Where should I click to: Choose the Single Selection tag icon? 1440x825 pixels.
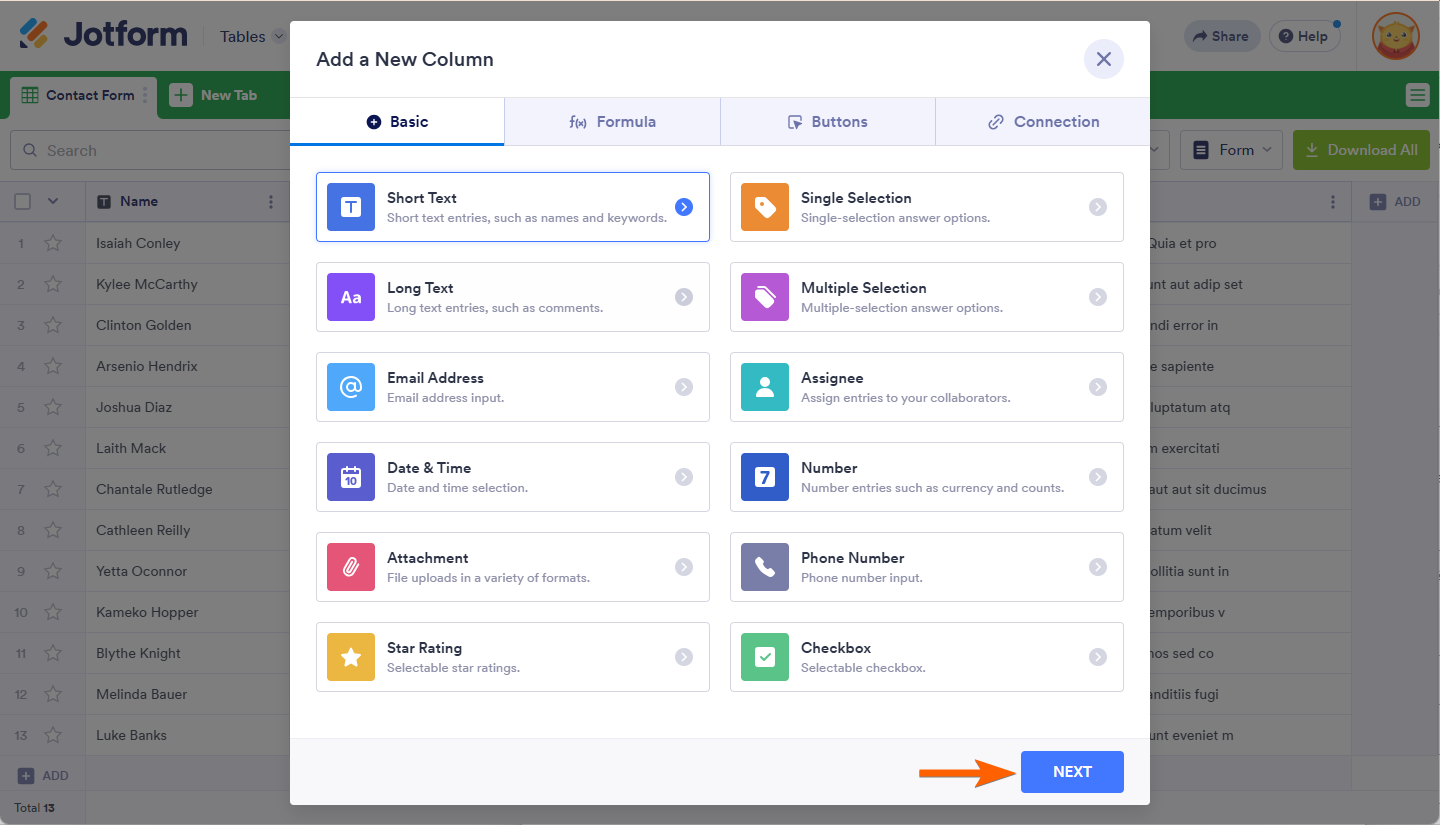765,207
